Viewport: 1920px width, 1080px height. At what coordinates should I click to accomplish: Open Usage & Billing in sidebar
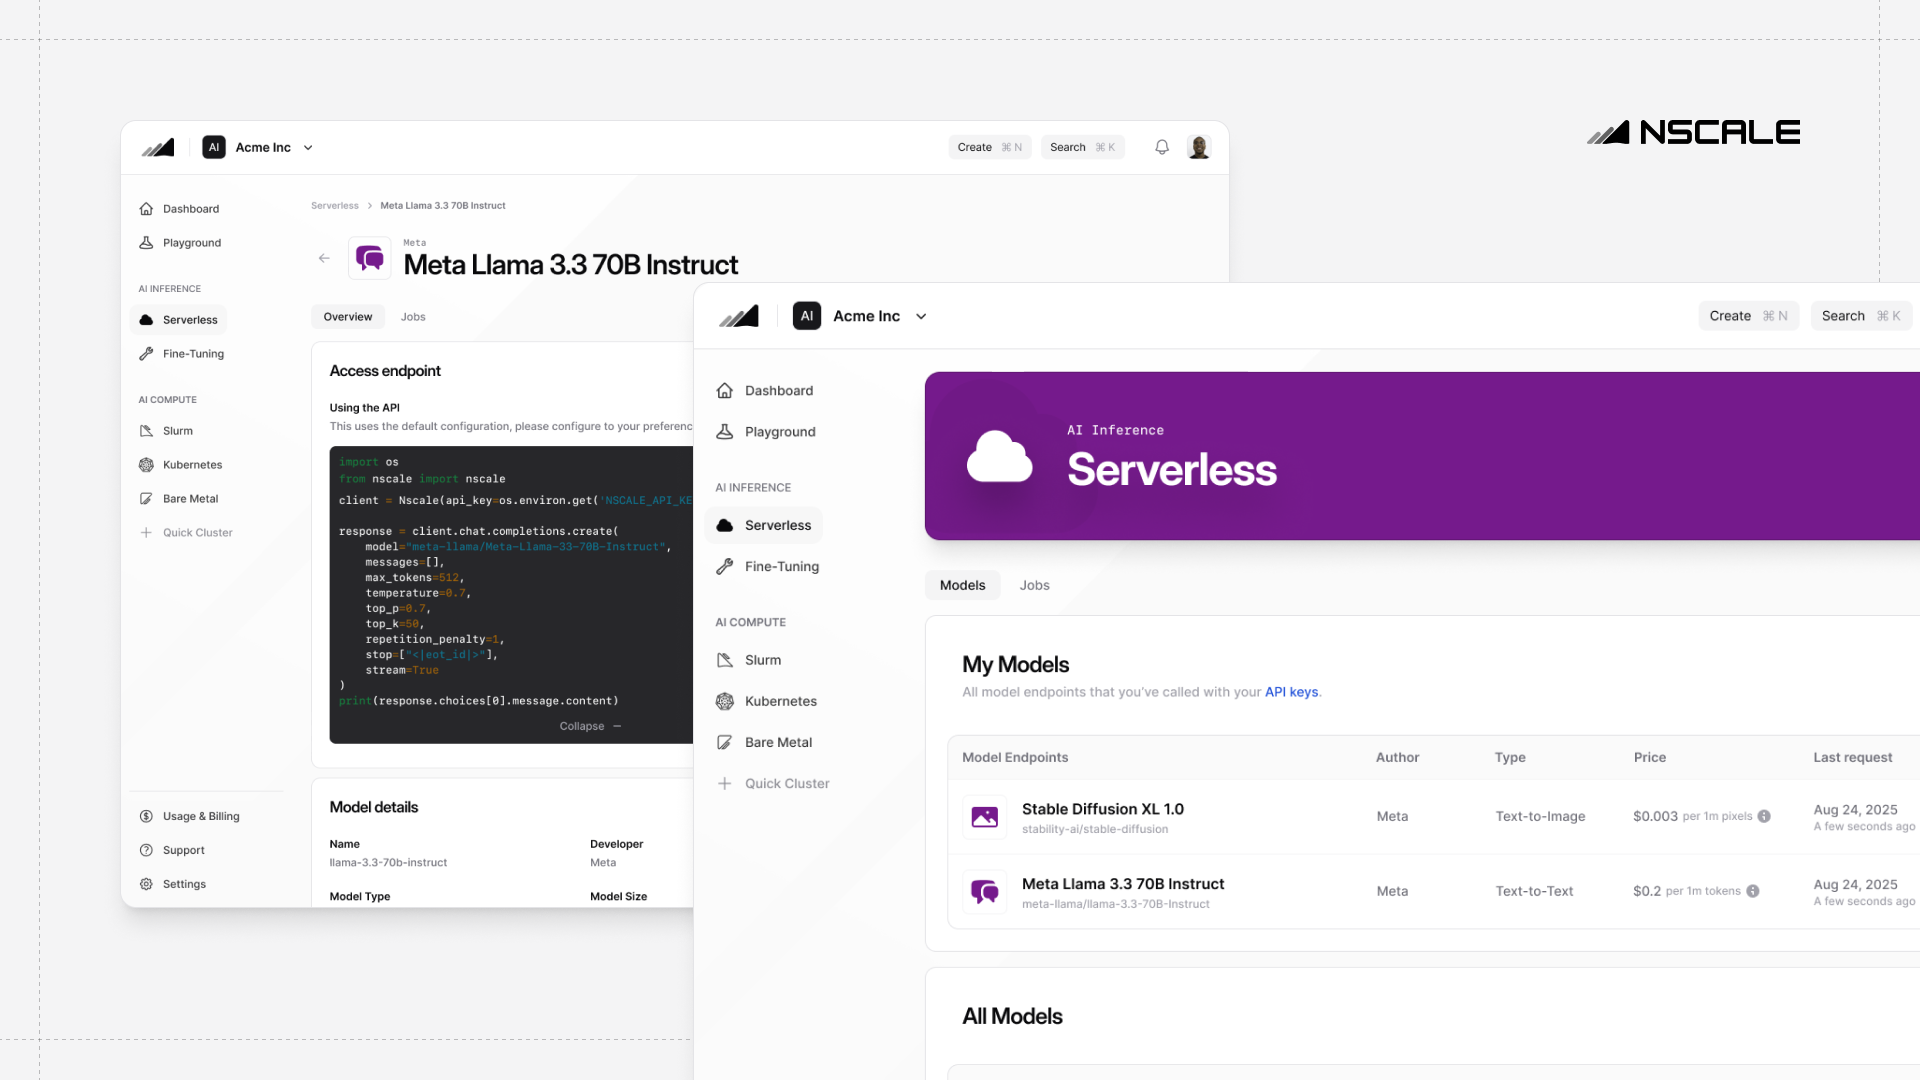tap(201, 816)
